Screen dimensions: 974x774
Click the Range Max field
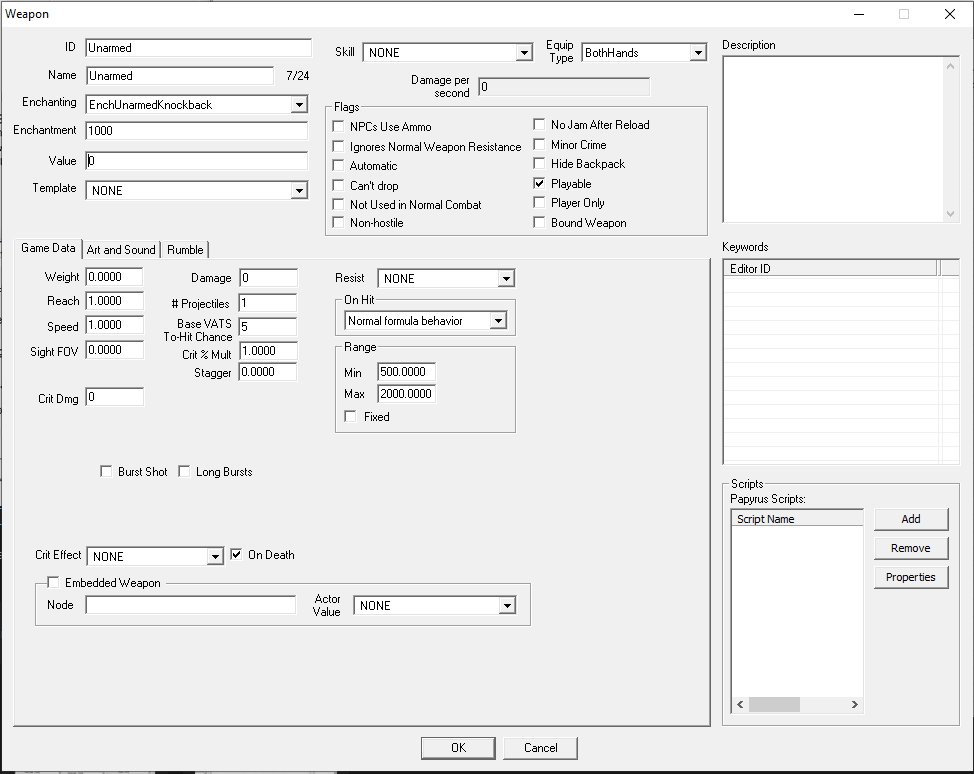[x=406, y=394]
